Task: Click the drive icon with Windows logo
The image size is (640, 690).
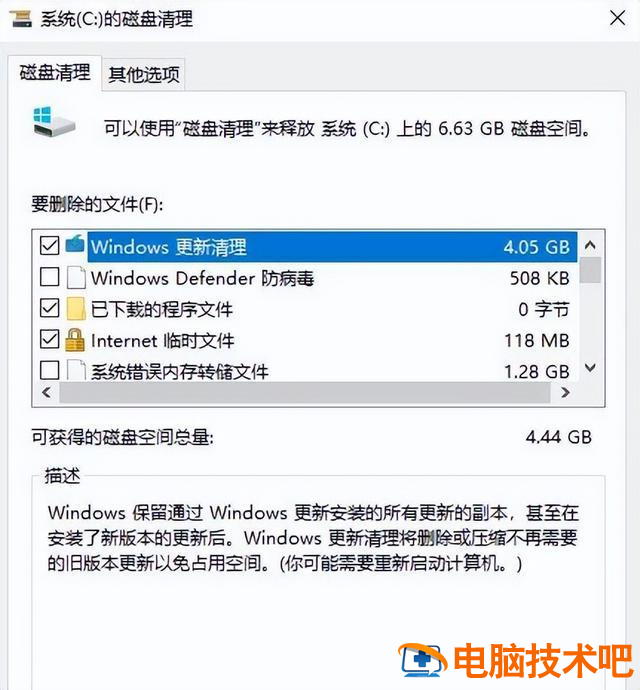Action: pos(54,122)
